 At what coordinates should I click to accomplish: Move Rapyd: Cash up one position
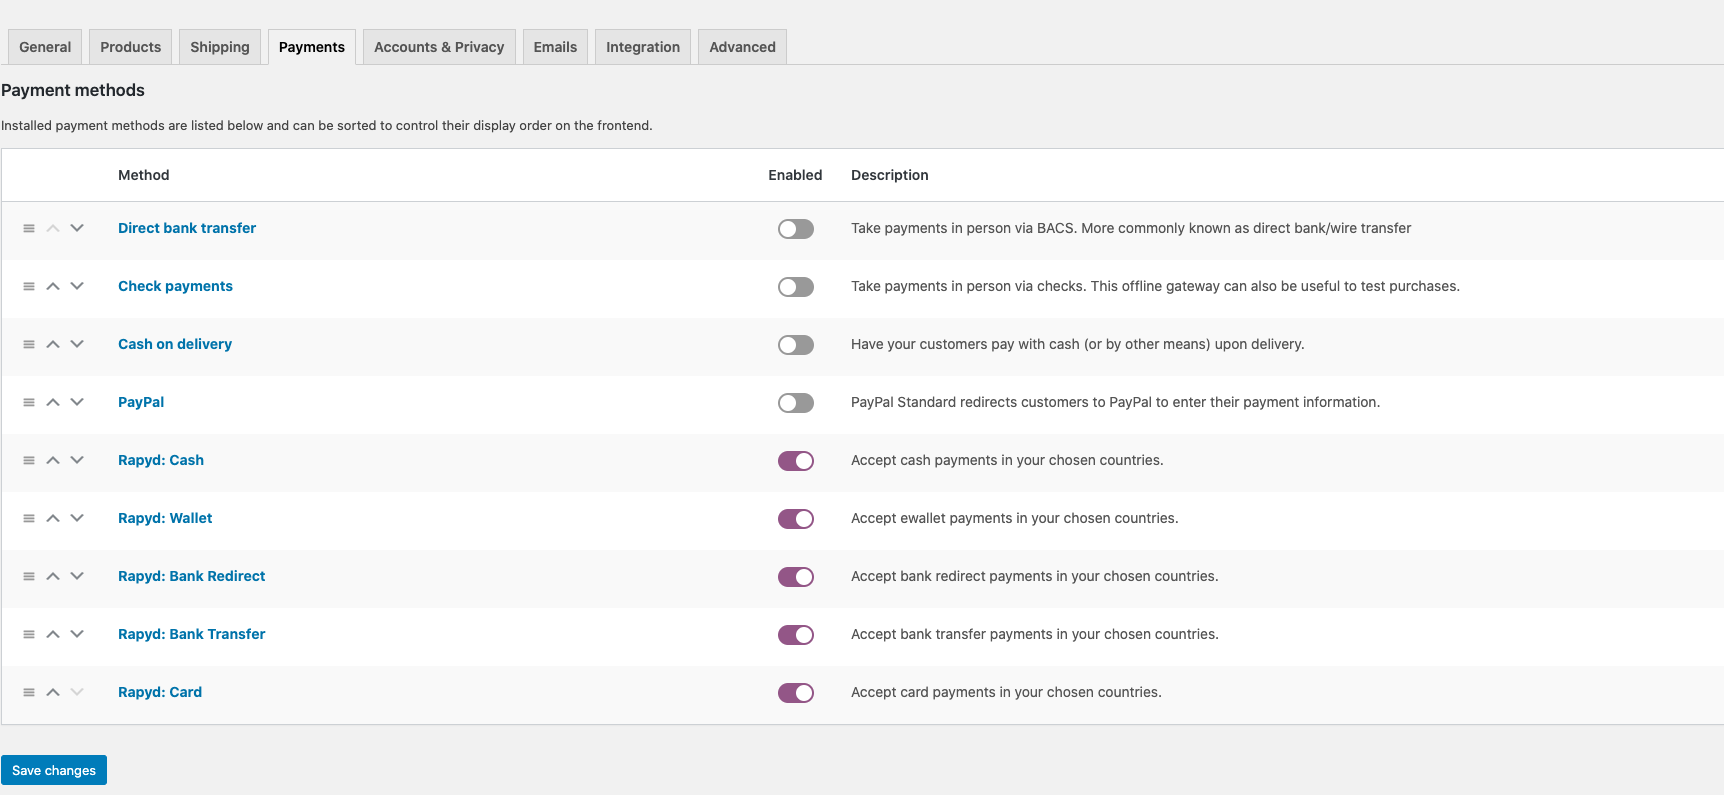[x=53, y=461]
